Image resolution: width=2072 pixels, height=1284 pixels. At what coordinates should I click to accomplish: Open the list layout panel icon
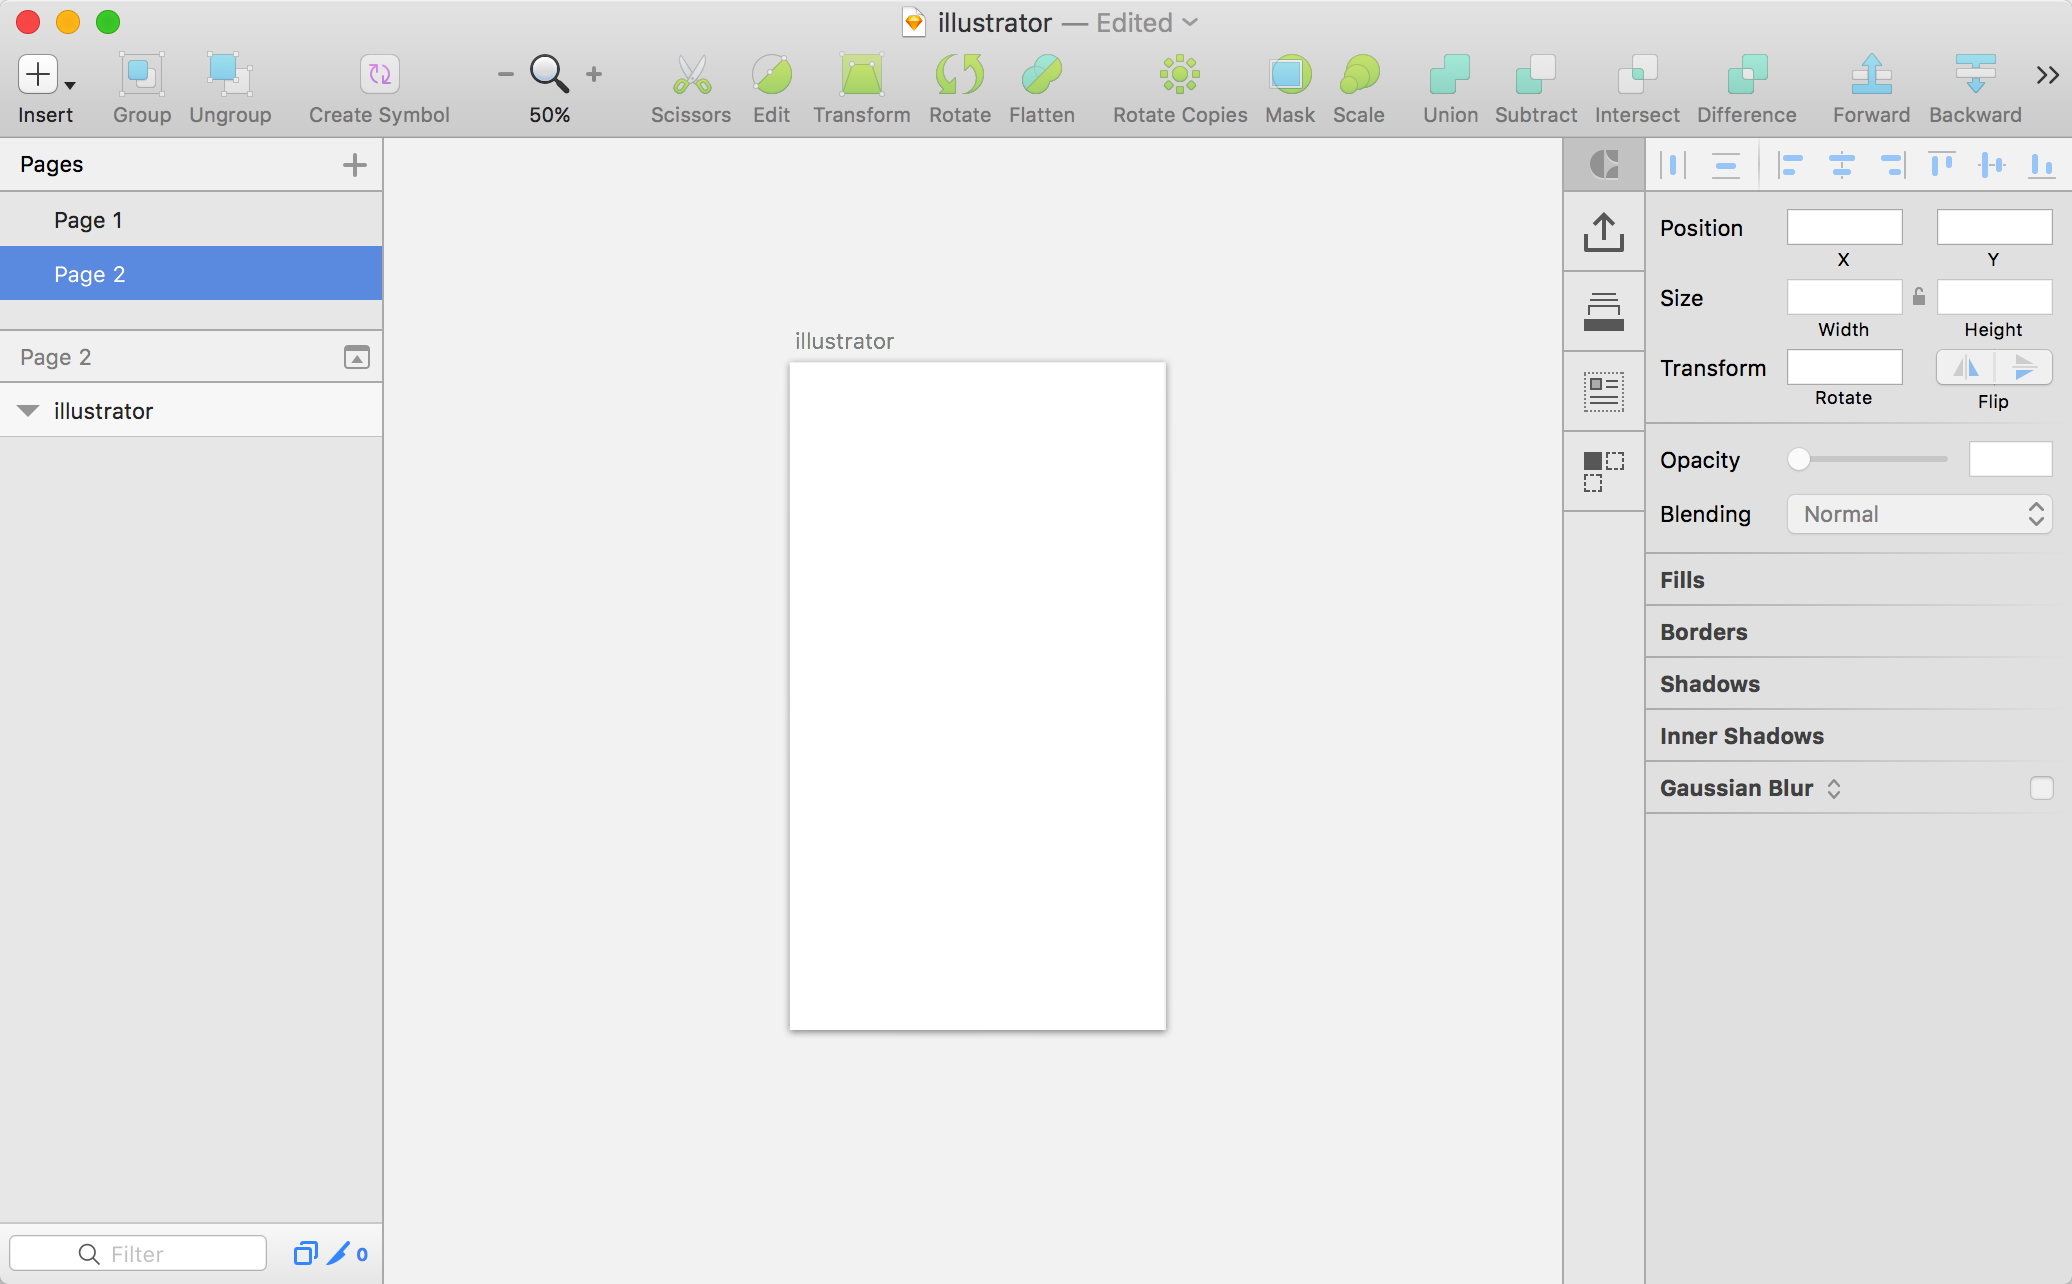pos(1604,391)
